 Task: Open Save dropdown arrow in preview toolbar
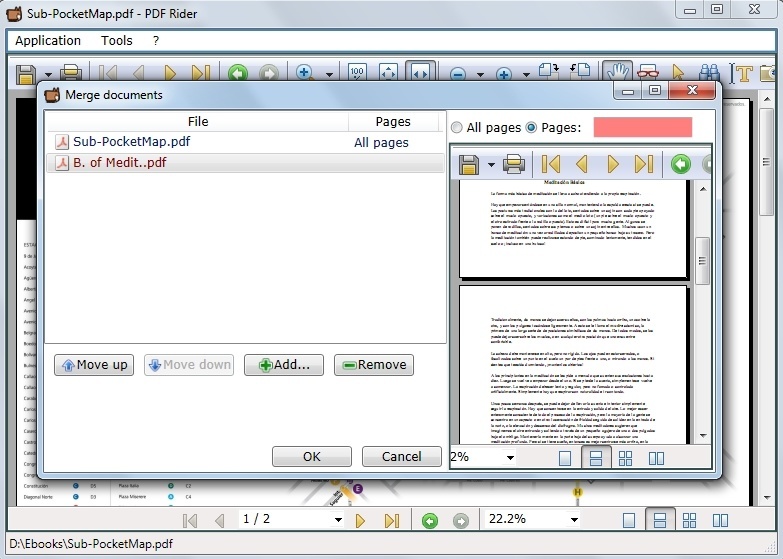pyautogui.click(x=491, y=165)
